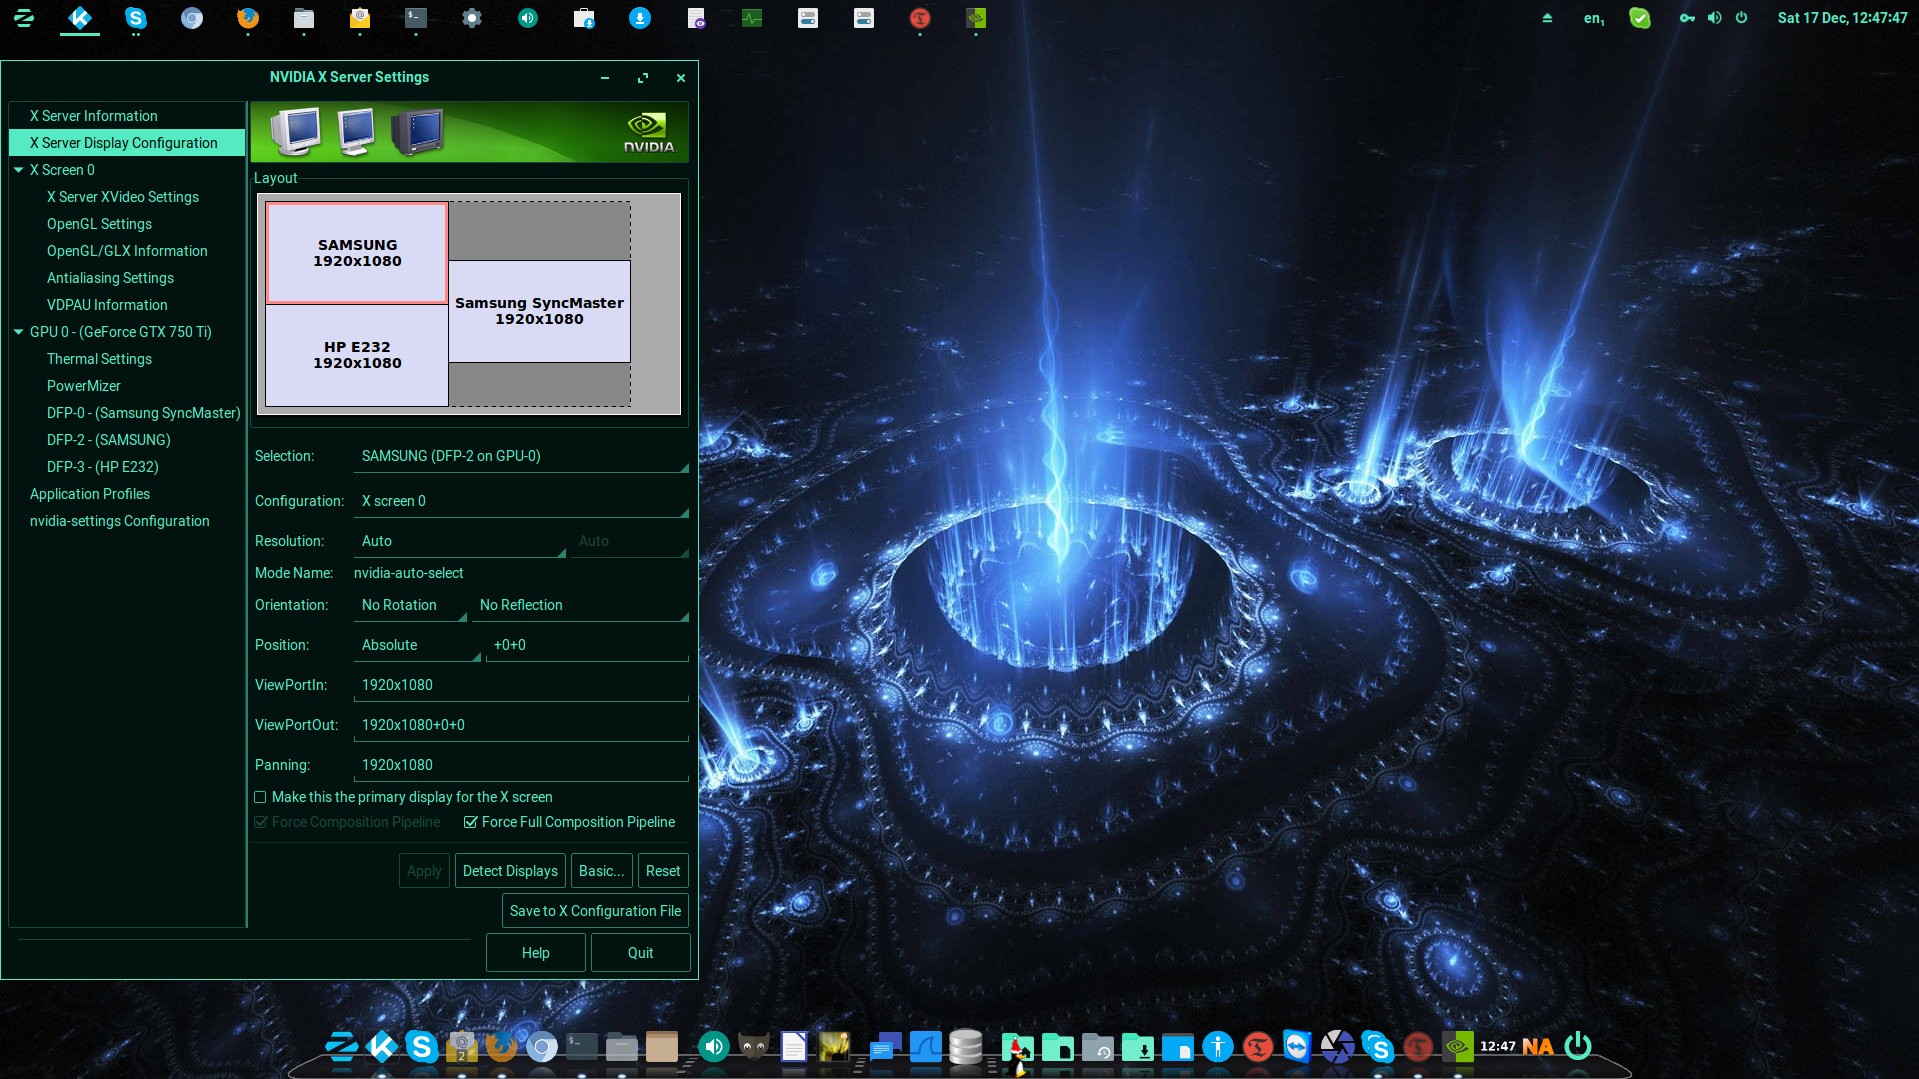Open terminal icon in the top panel
This screenshot has height=1079, width=1919.
click(416, 18)
